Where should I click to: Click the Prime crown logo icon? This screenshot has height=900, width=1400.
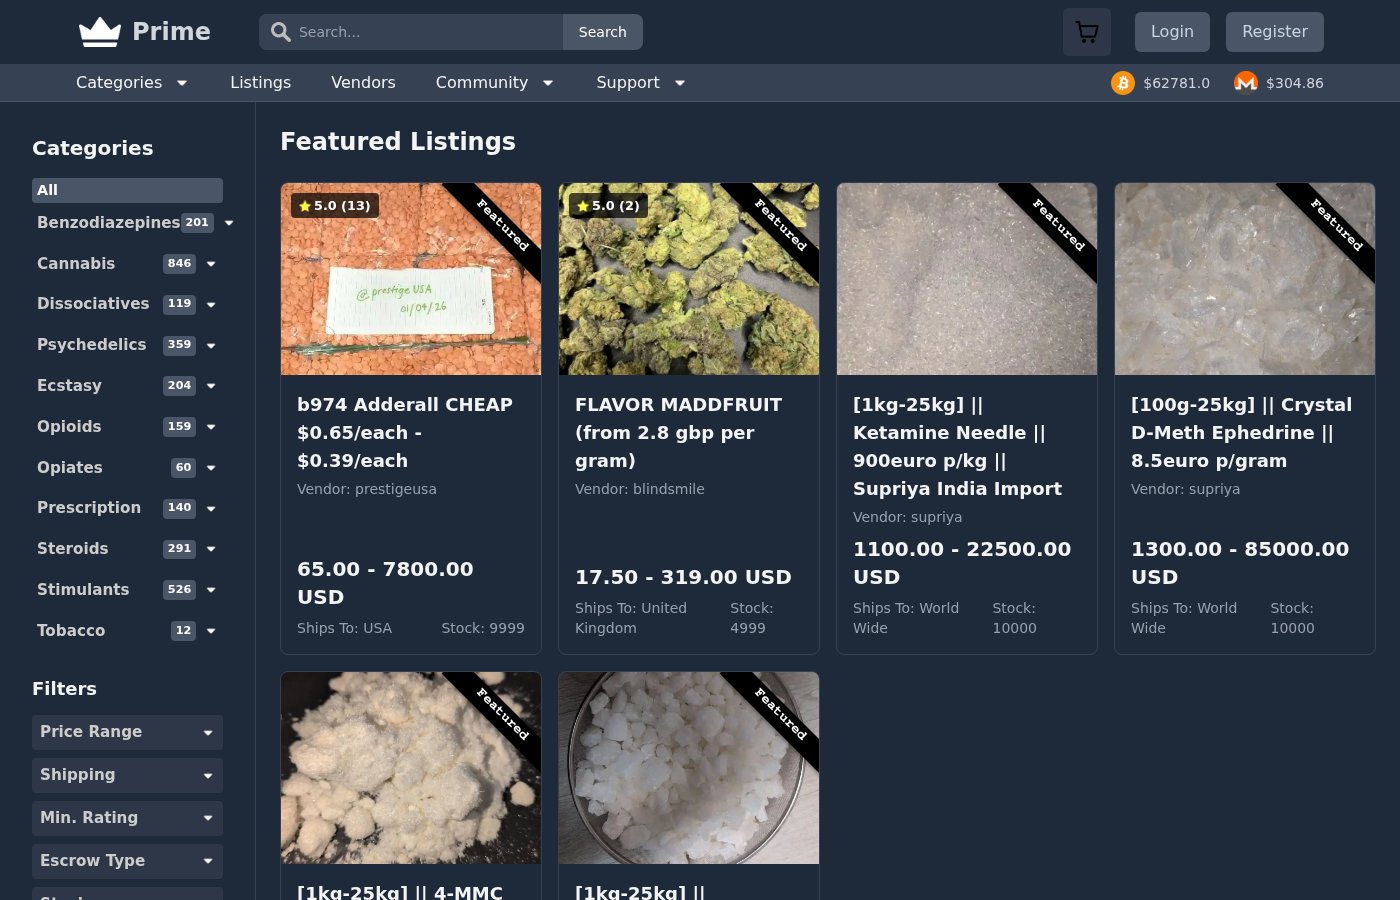[100, 32]
